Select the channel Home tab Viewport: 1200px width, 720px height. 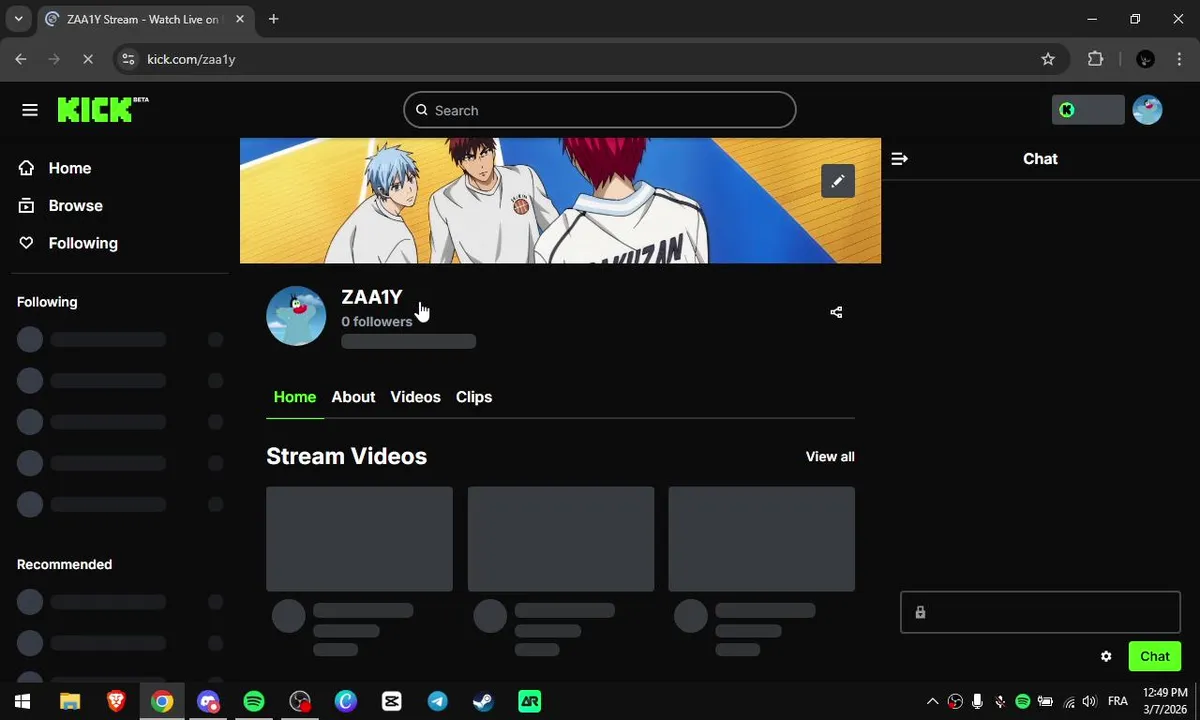[295, 397]
